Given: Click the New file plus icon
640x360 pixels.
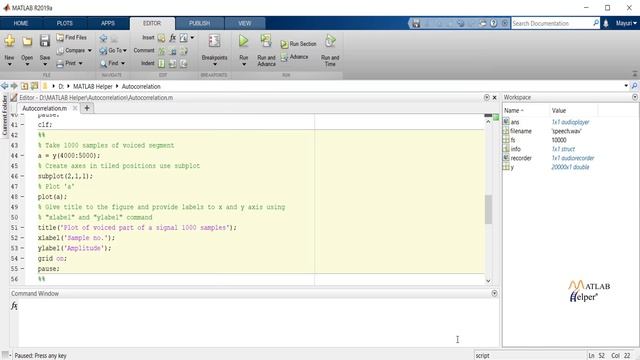Looking at the screenshot, I should click(9, 41).
